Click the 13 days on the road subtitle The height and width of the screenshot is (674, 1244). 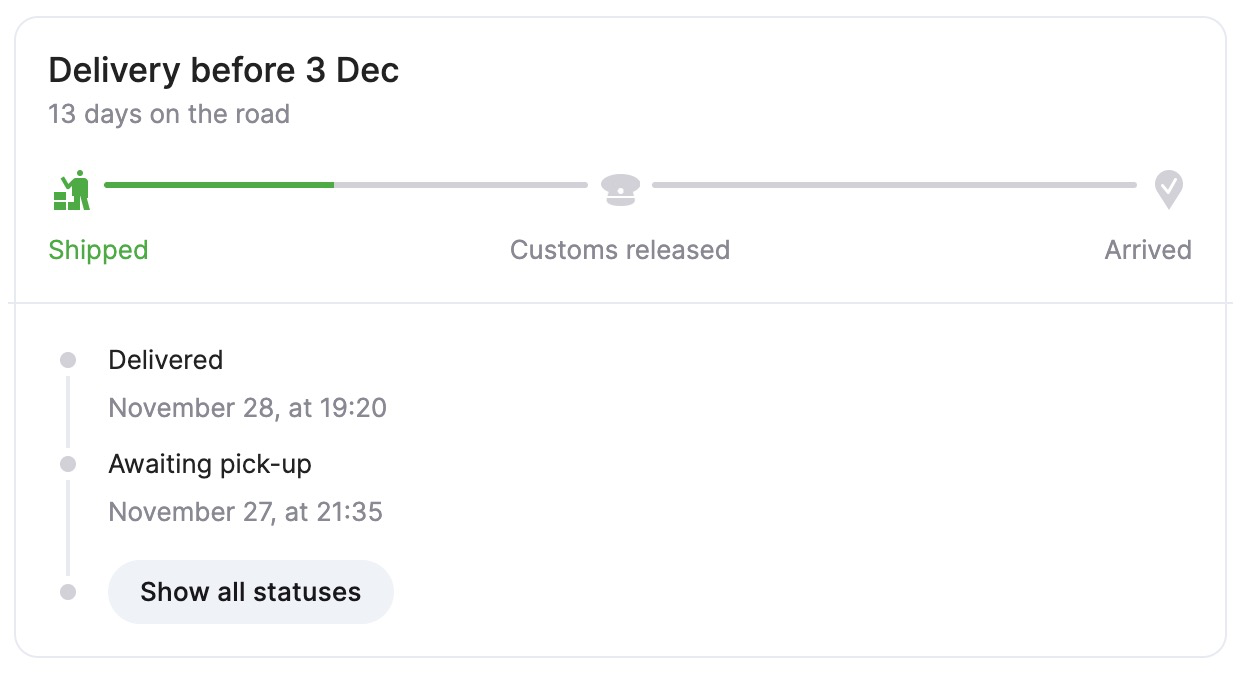(x=169, y=114)
